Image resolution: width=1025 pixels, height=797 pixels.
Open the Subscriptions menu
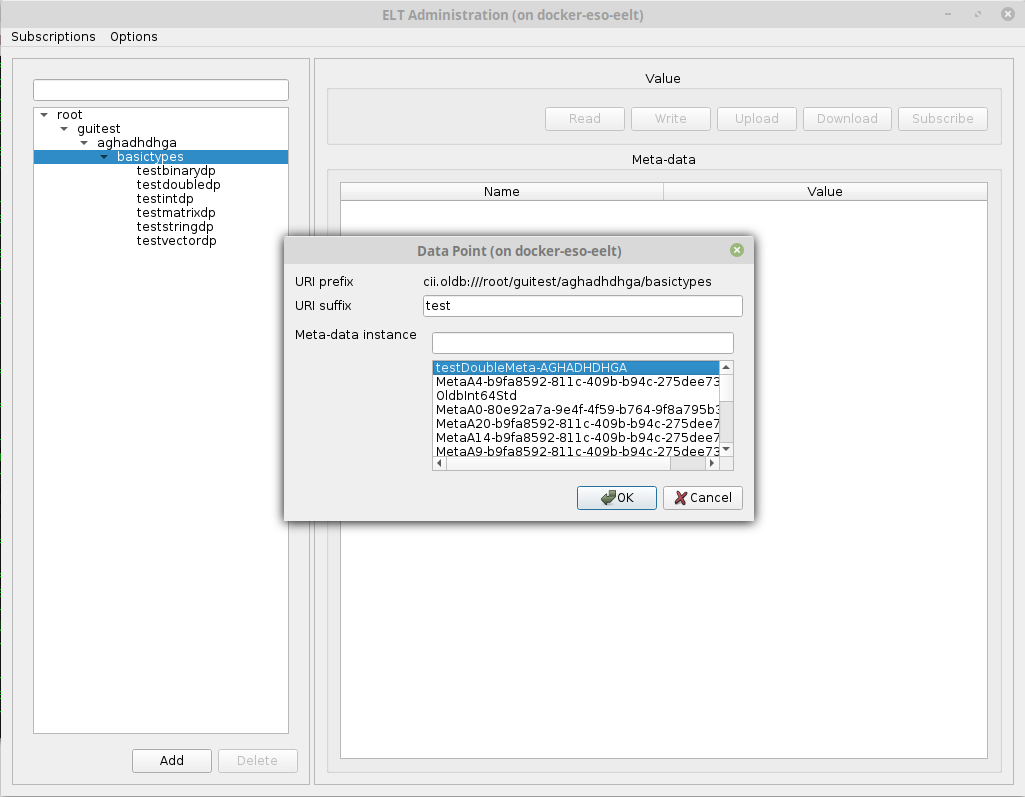tap(53, 37)
